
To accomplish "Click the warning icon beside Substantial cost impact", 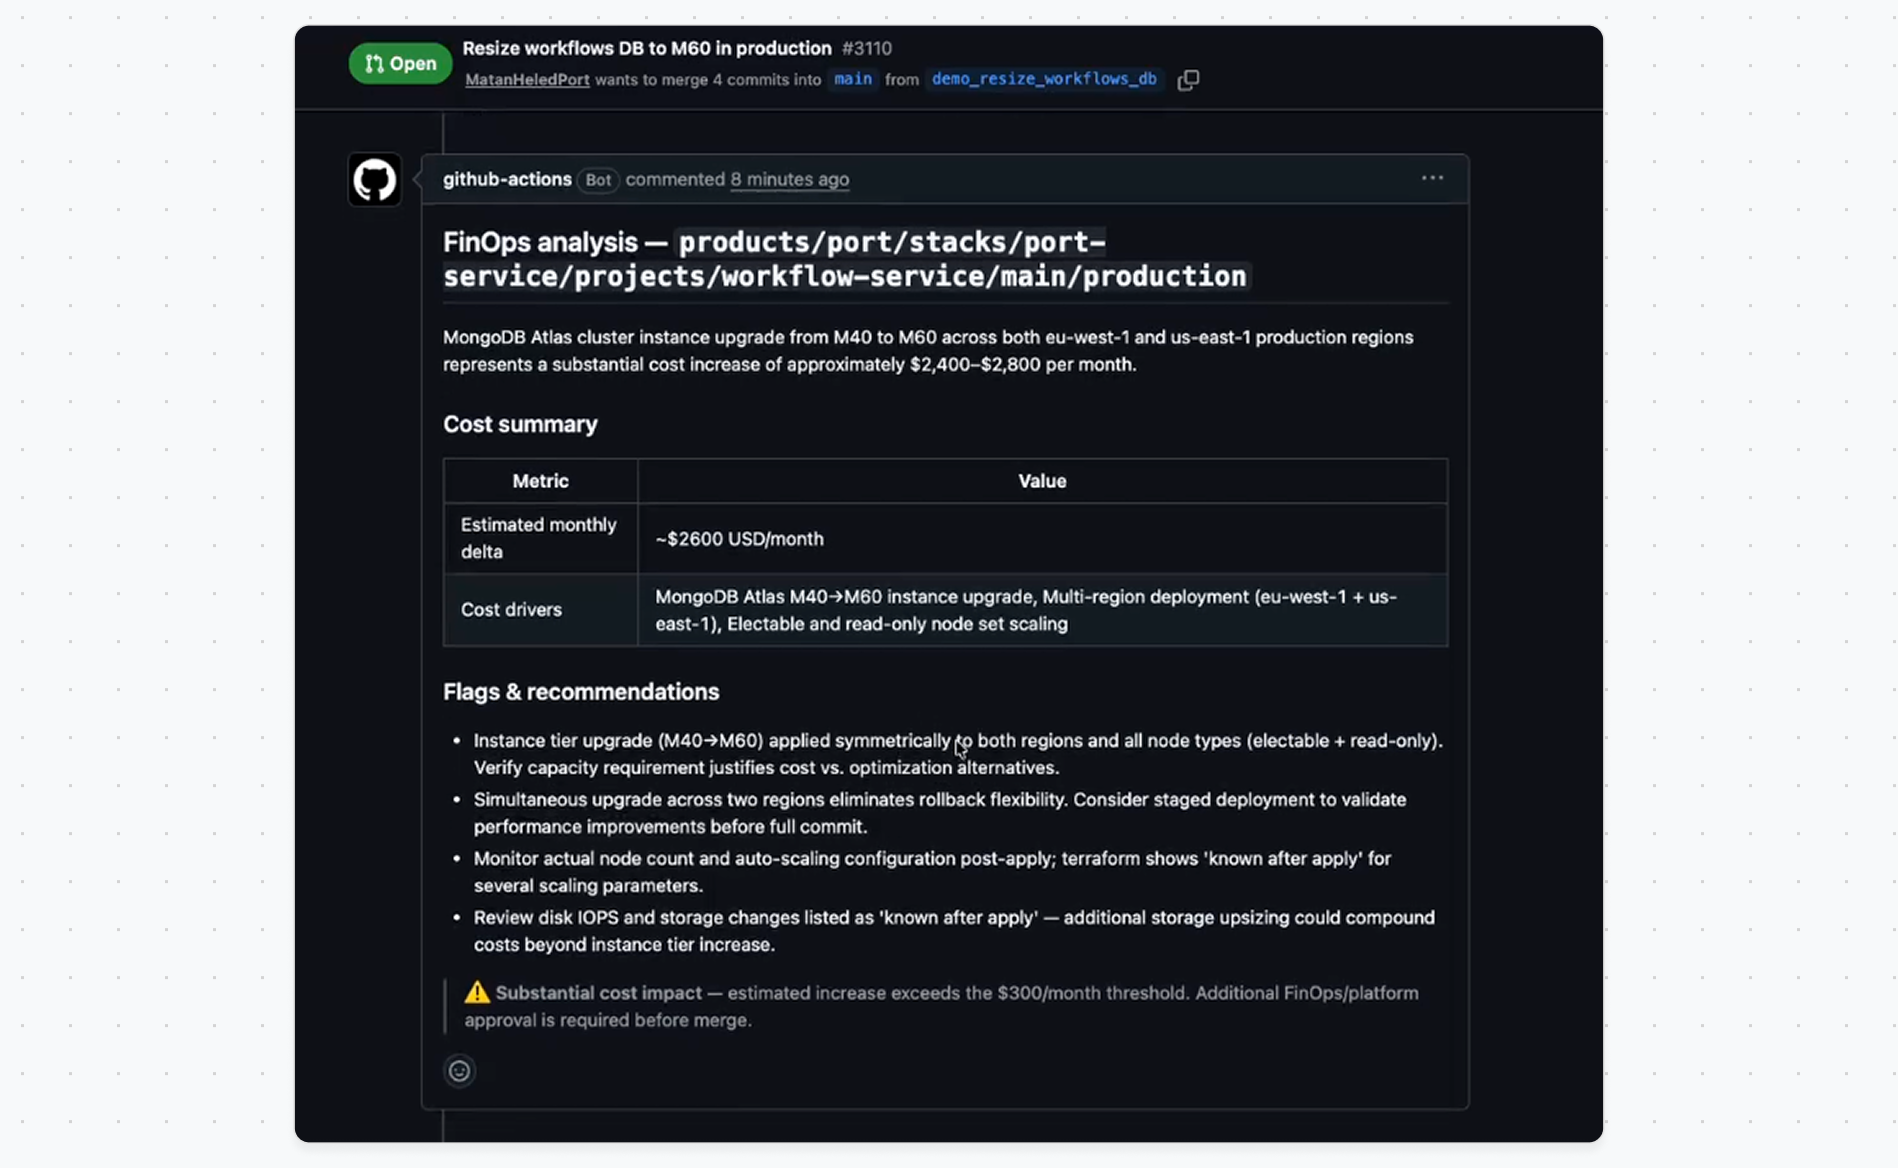I will tap(477, 993).
